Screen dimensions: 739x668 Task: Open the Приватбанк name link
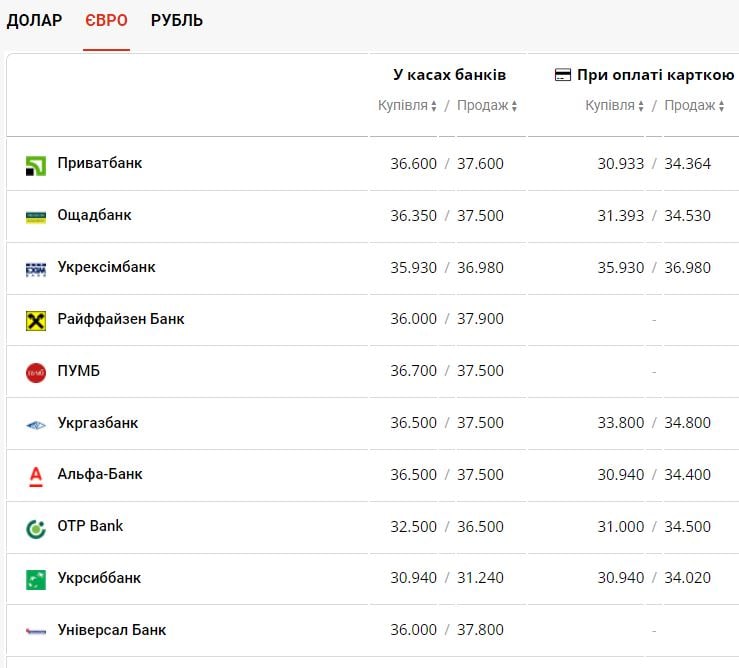point(100,163)
